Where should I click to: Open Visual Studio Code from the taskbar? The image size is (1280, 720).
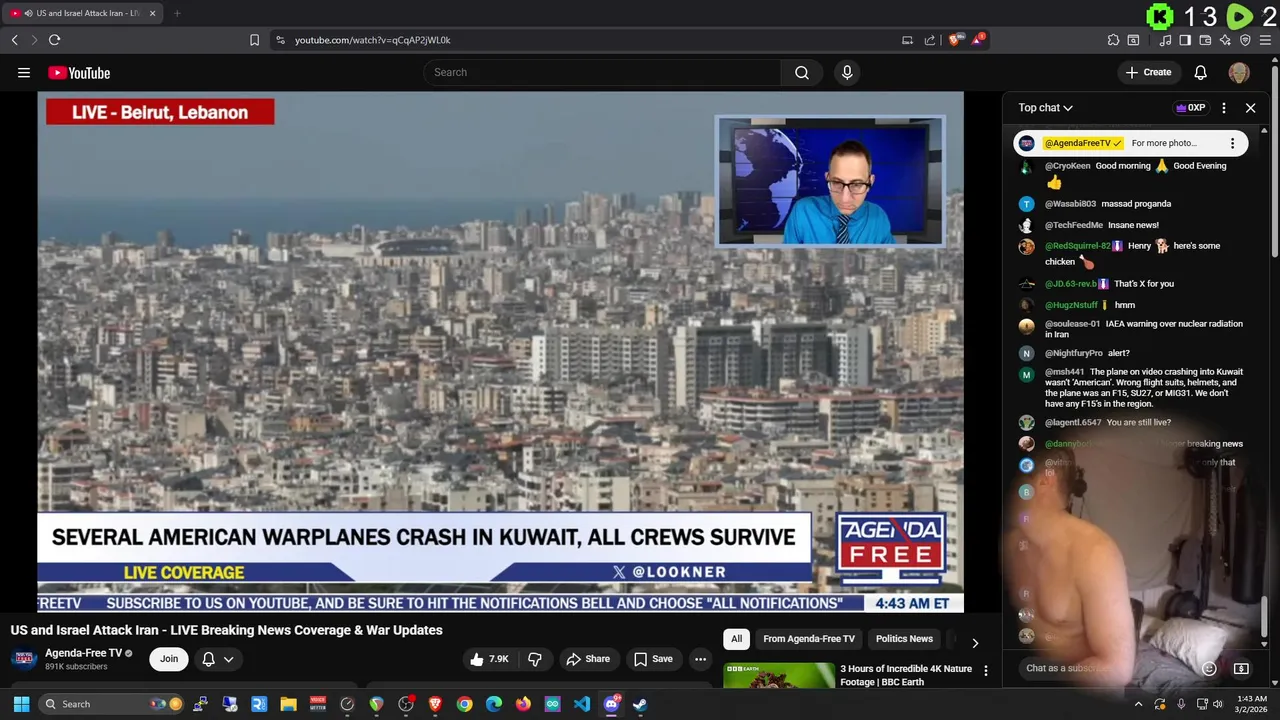tap(582, 704)
